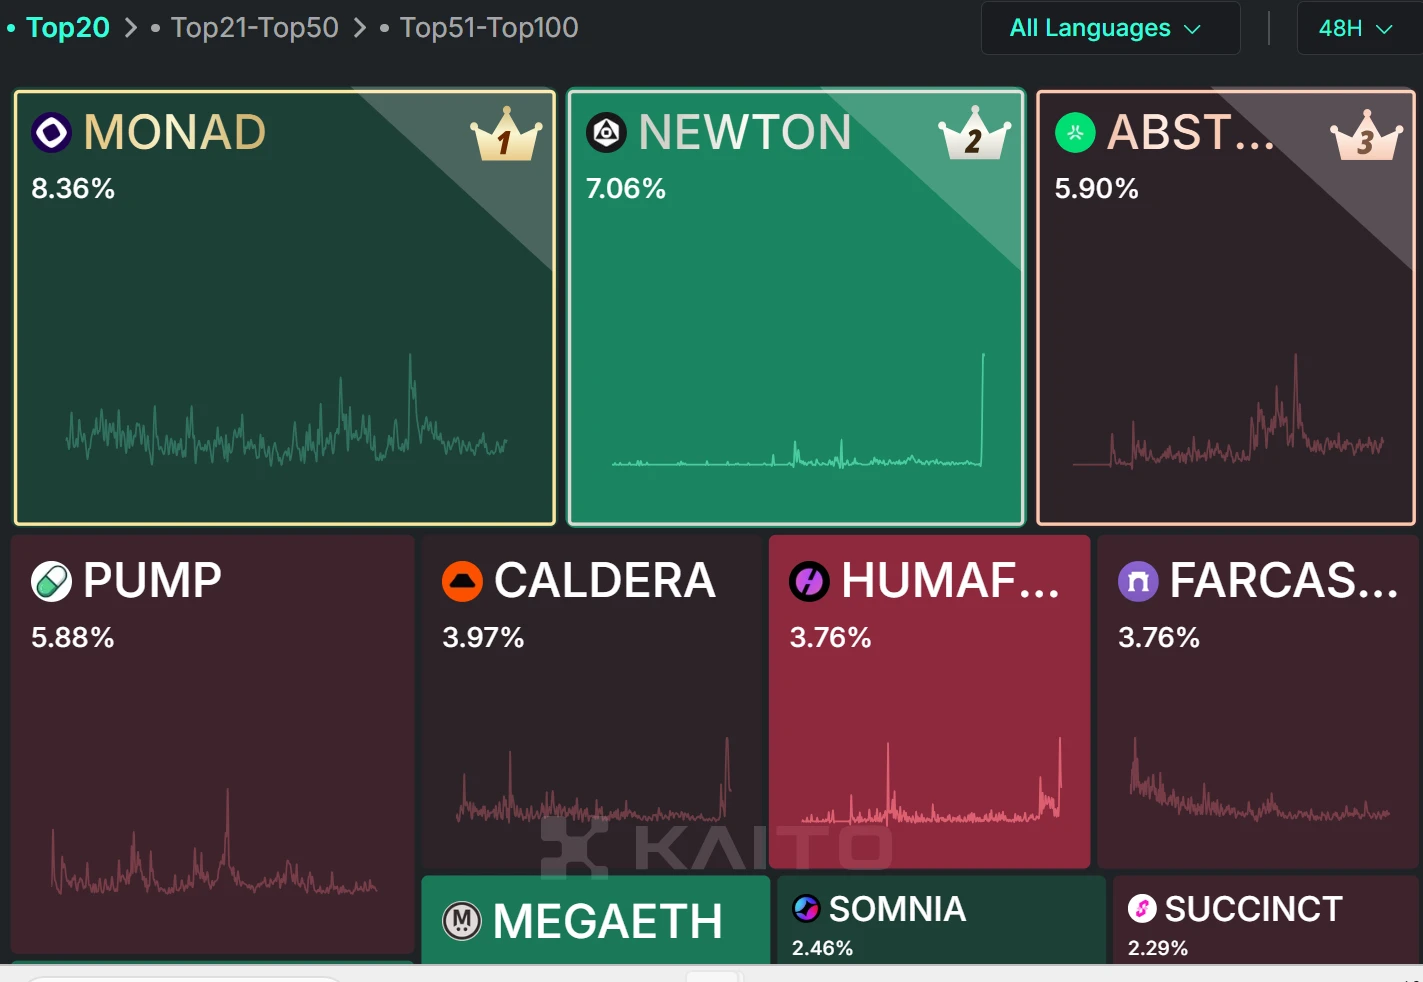Click the rank 1 crown badge
This screenshot has height=982, width=1423.
pos(506,135)
